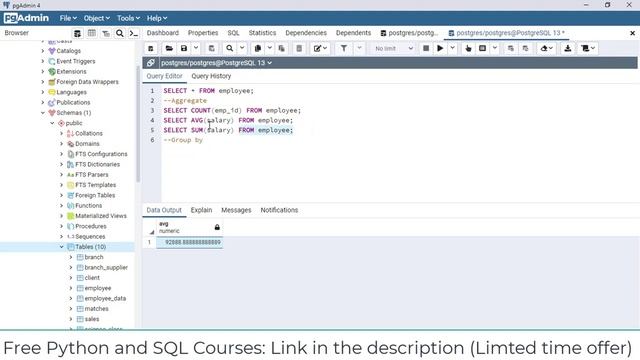
Task: Download results with the download icon
Action: click(x=568, y=48)
